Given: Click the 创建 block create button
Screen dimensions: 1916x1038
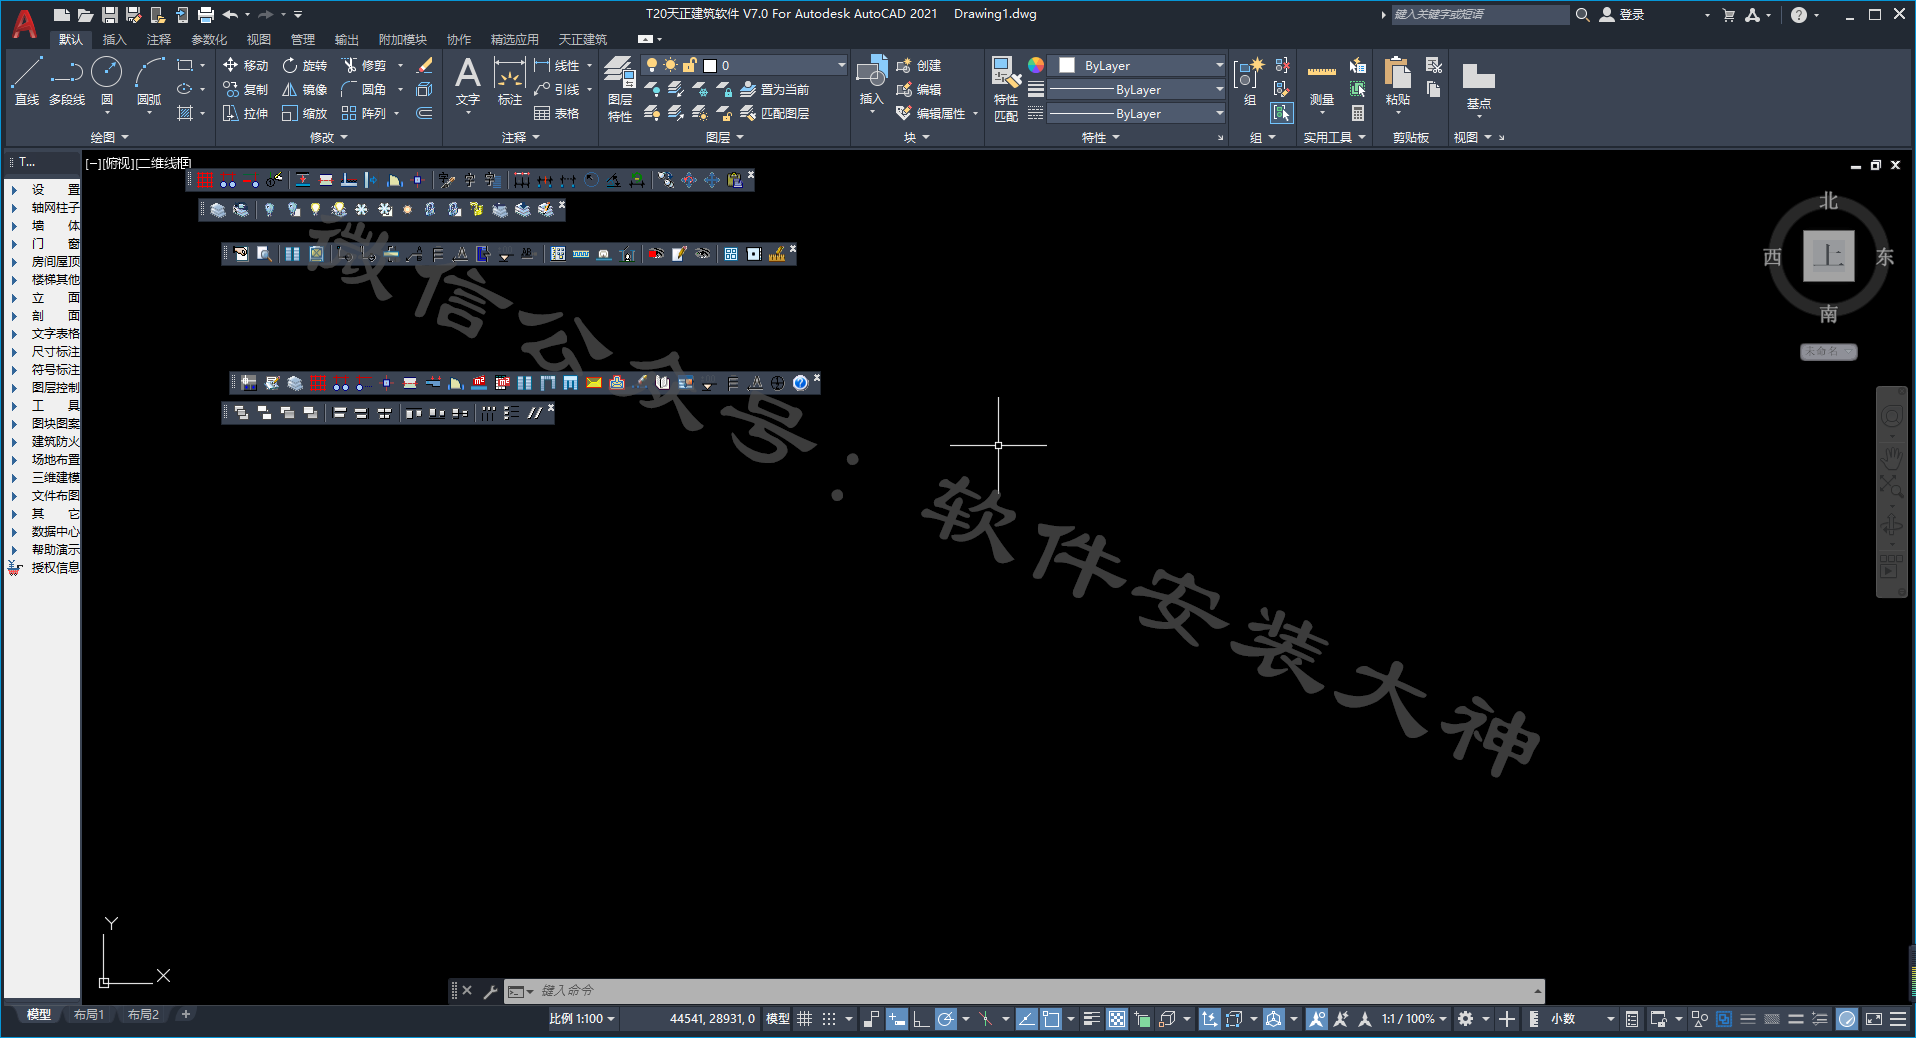Looking at the screenshot, I should point(919,65).
